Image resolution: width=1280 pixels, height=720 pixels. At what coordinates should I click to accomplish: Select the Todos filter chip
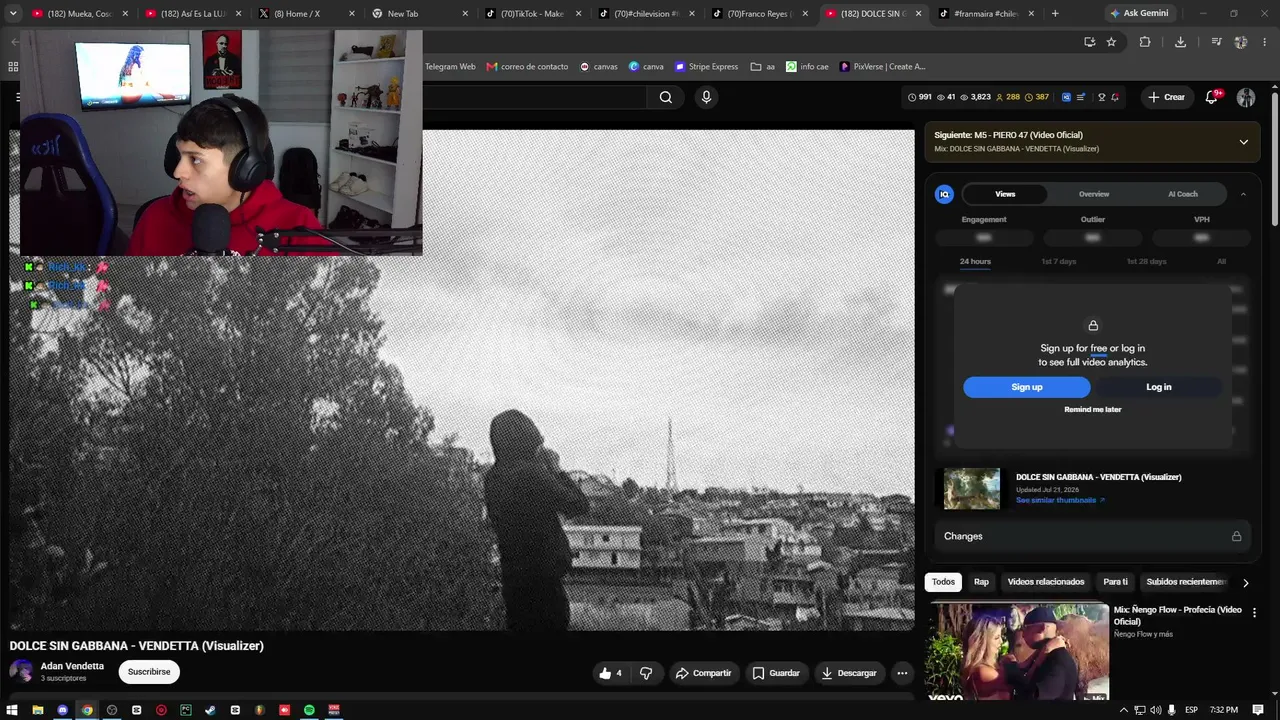pos(944,582)
